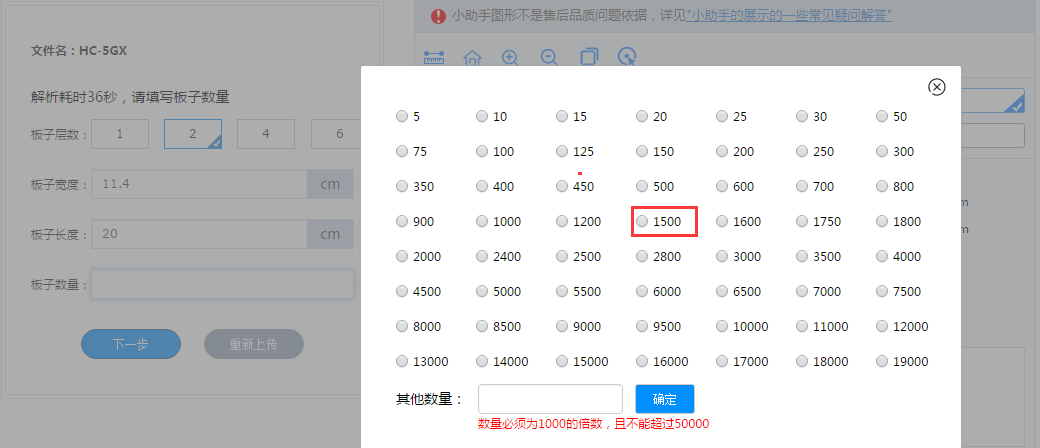Select 10000 as the board quantity
This screenshot has width=1040, height=448.
click(722, 326)
